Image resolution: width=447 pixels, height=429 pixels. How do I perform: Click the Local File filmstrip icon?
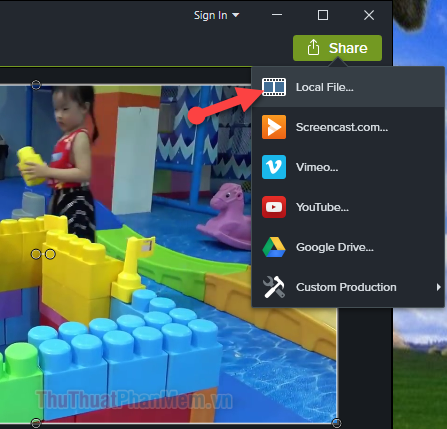pos(274,87)
